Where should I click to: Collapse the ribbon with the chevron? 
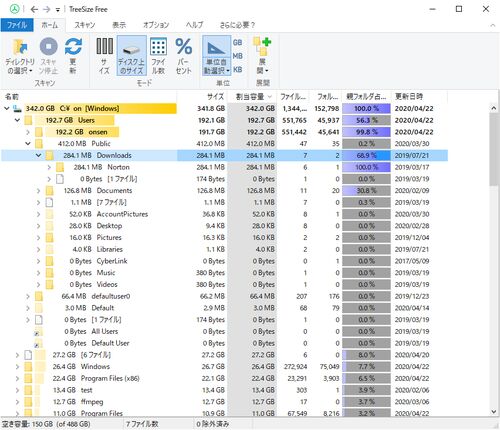(492, 25)
